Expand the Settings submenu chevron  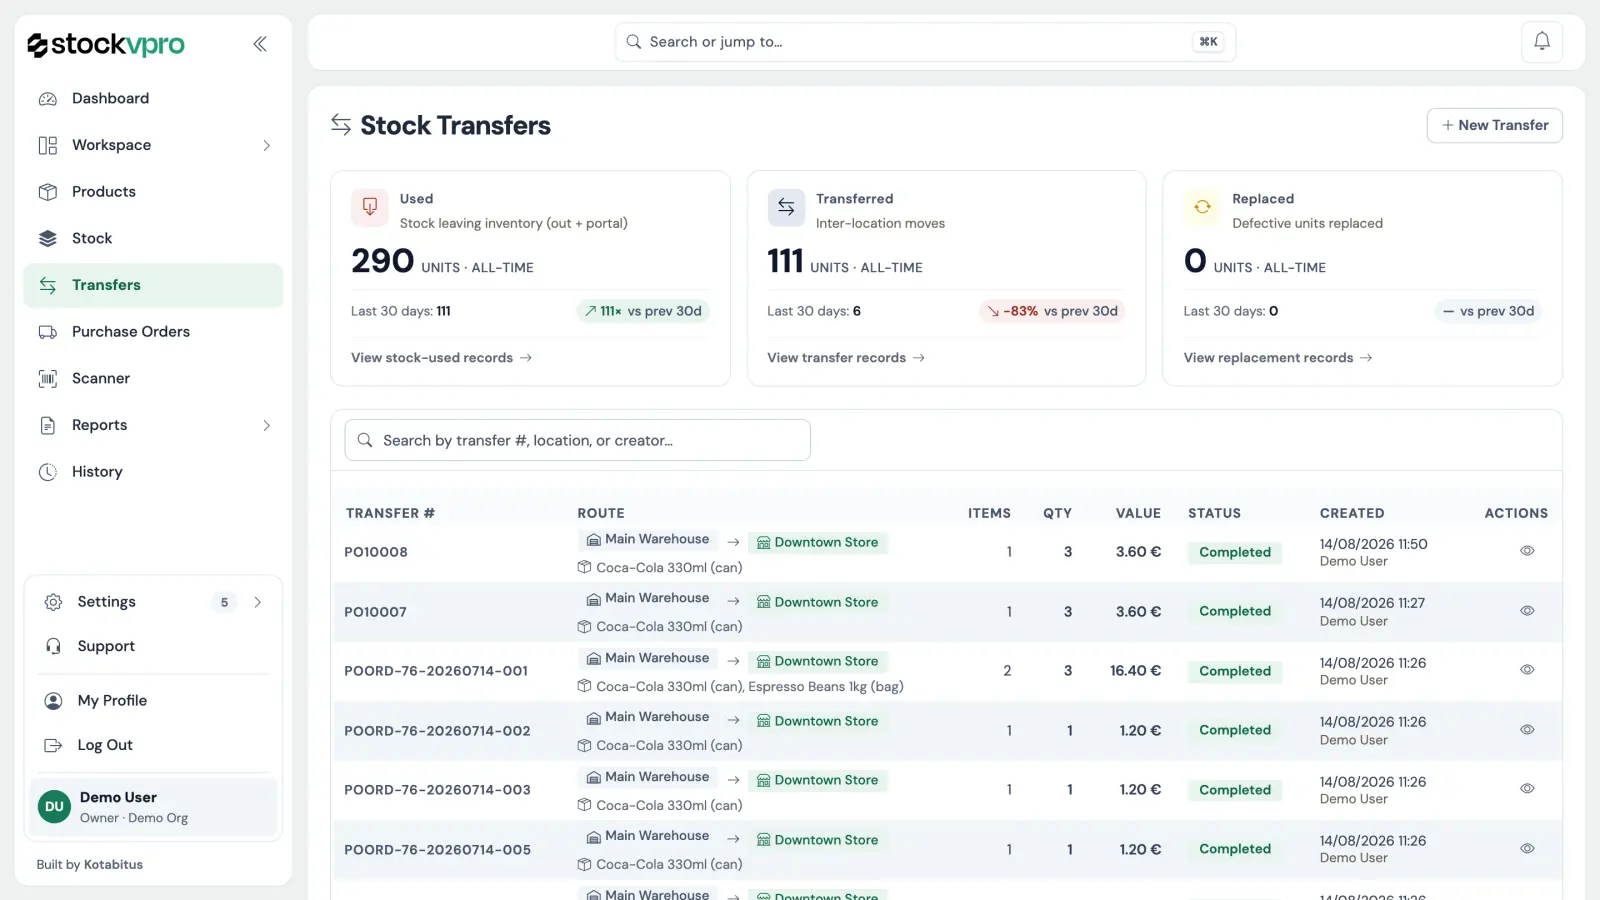pyautogui.click(x=258, y=602)
